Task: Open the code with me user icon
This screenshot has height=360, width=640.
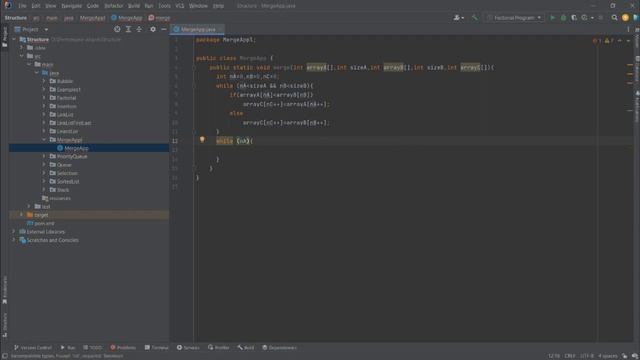Action: 458,18
